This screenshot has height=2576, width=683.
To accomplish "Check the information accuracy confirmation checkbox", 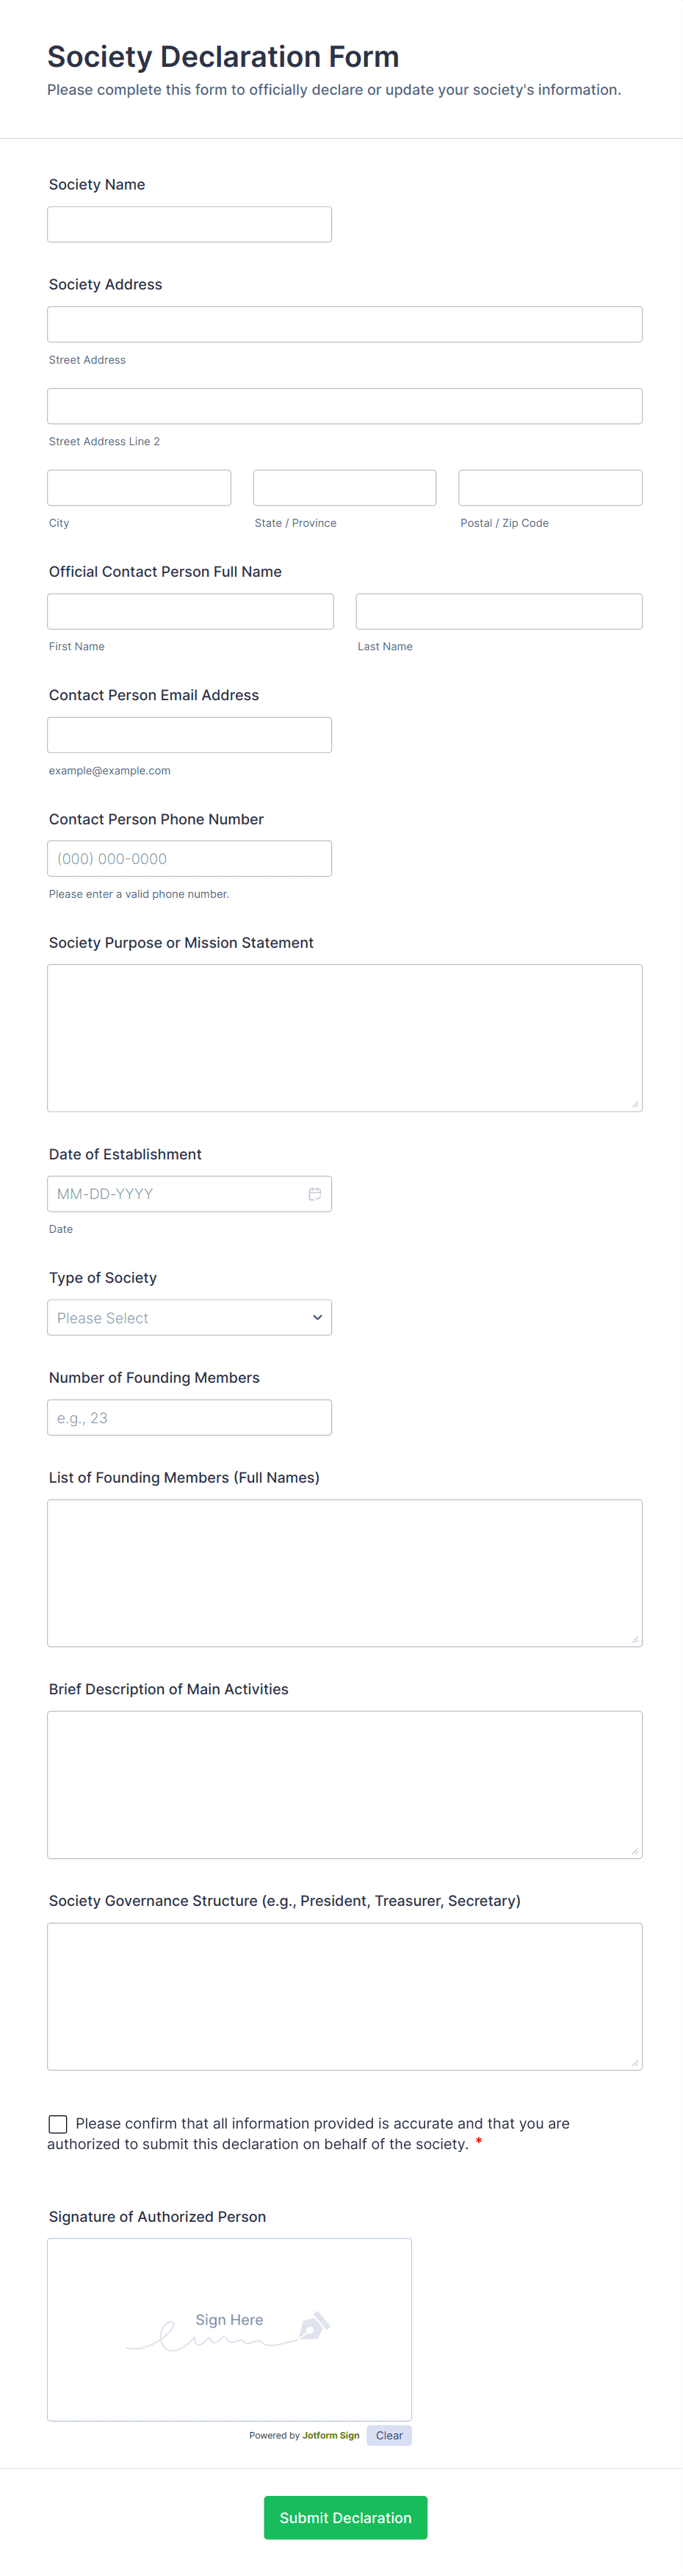I will click(58, 2124).
